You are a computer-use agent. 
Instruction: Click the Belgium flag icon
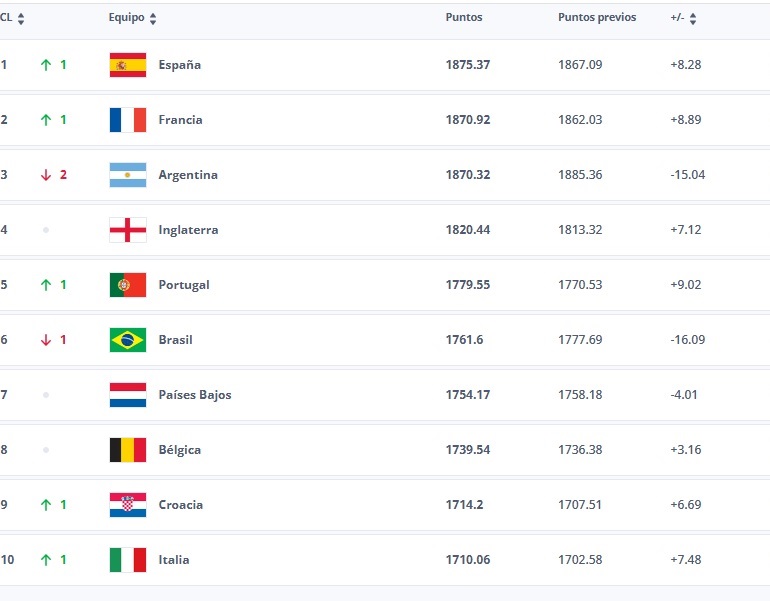pyautogui.click(x=127, y=450)
